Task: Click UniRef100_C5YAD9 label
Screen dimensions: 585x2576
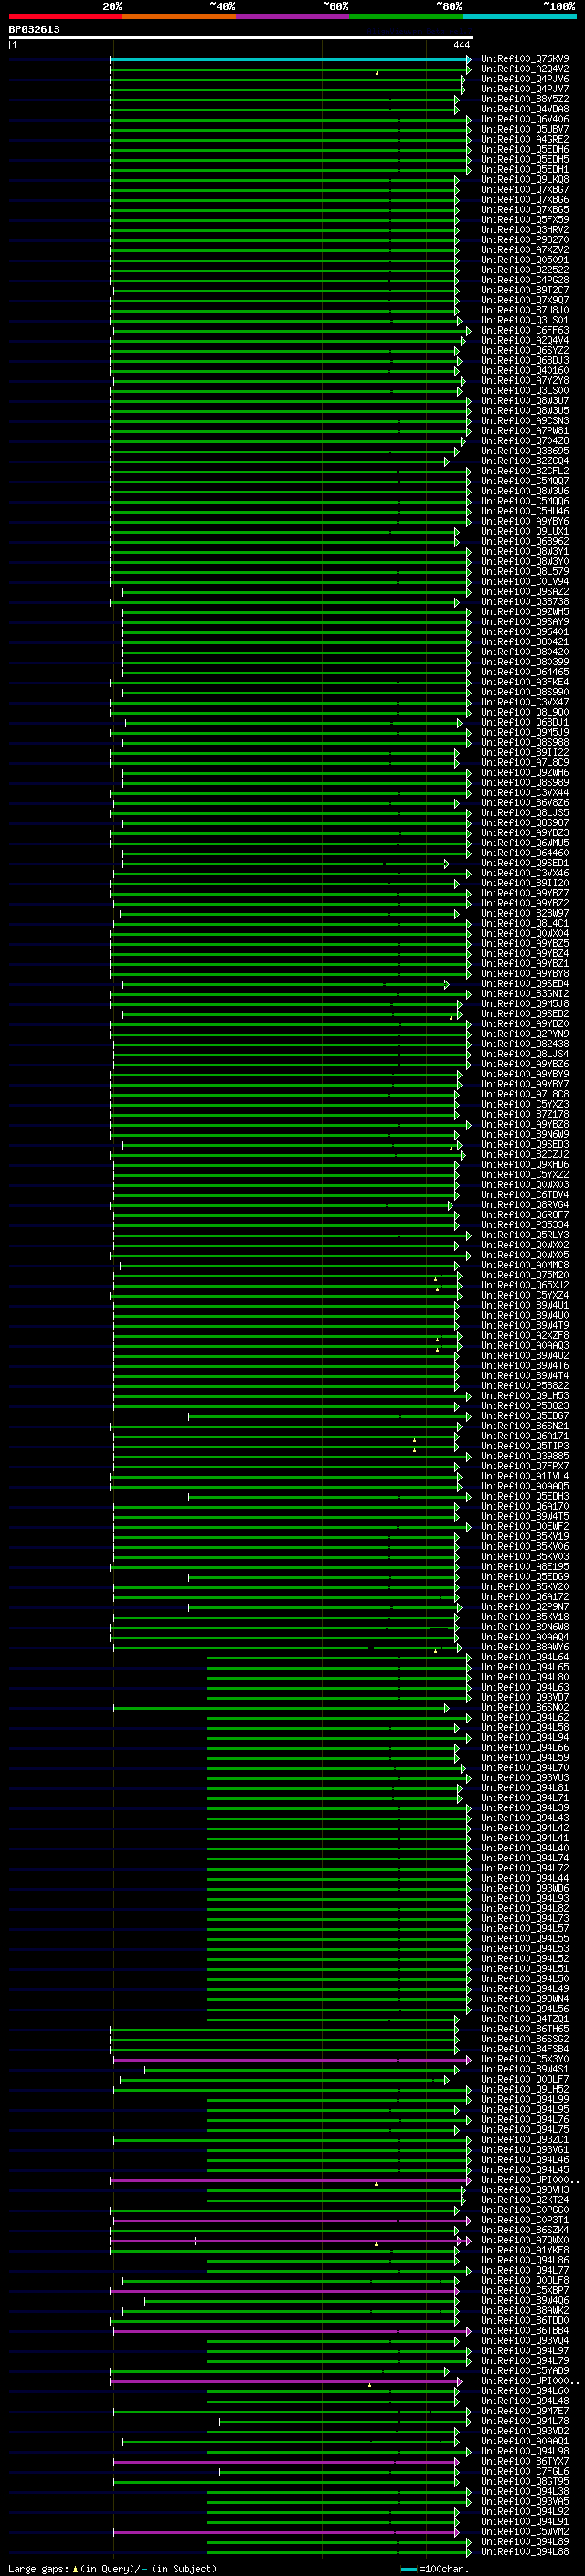Action: coord(525,2370)
